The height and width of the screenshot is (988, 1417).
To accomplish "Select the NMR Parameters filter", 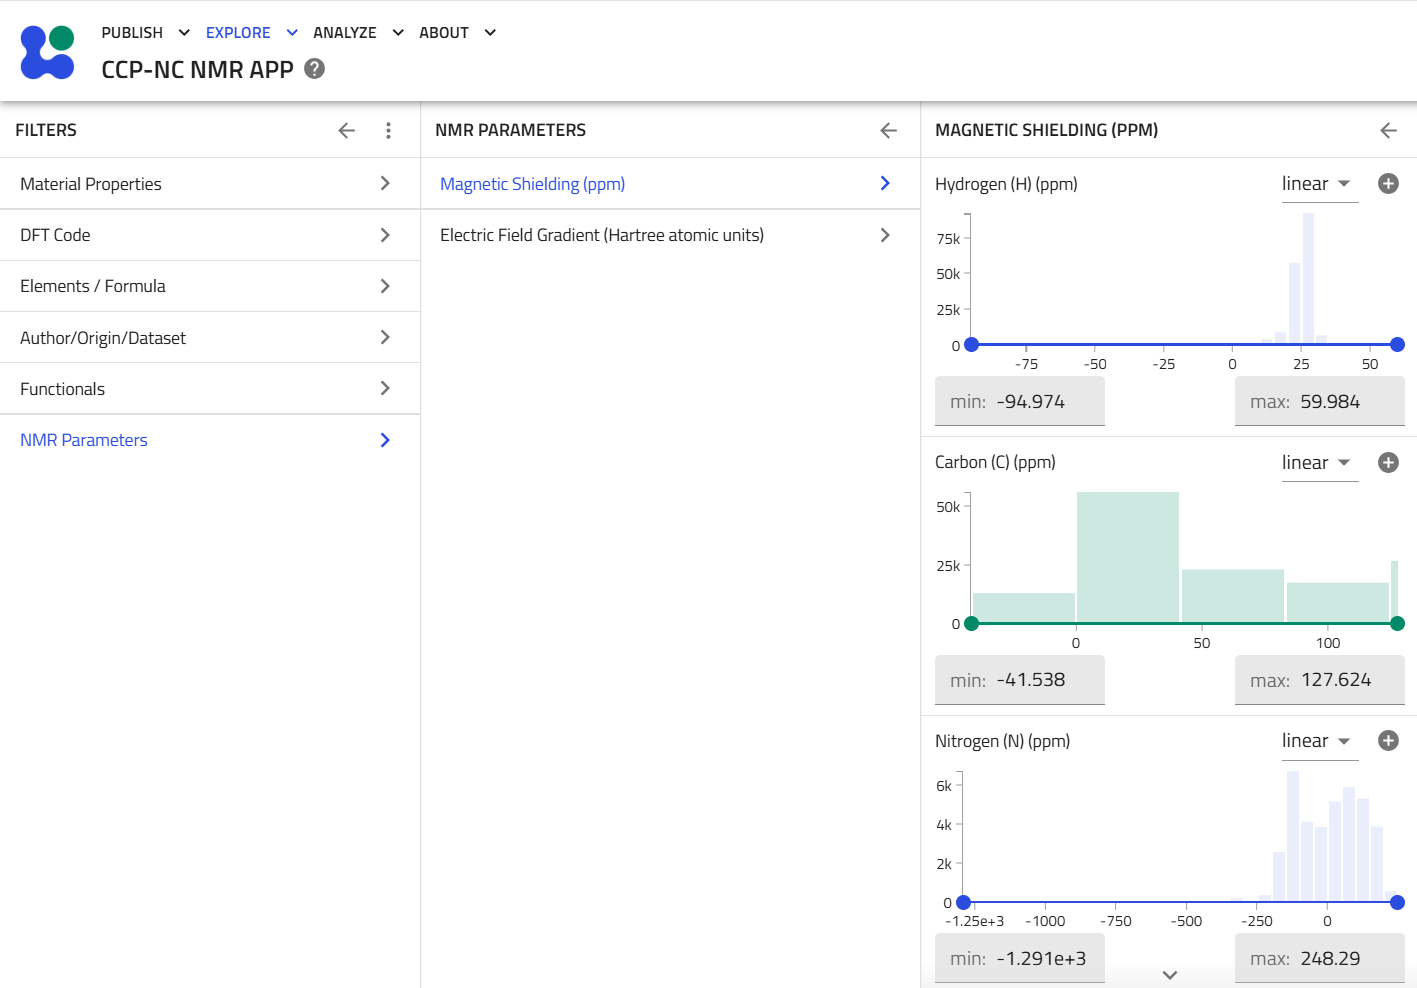I will click(x=210, y=440).
